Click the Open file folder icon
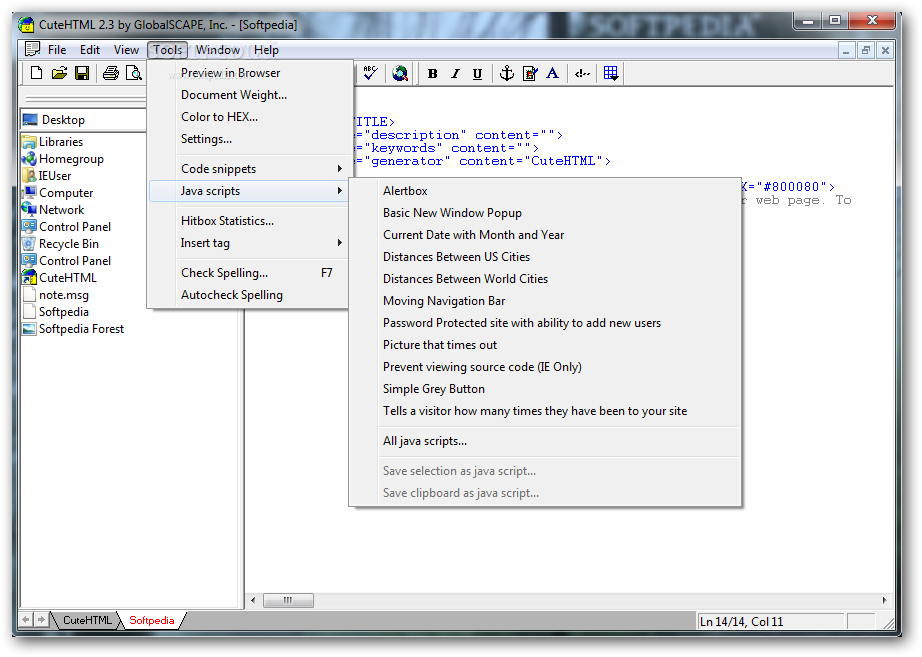 [x=59, y=73]
